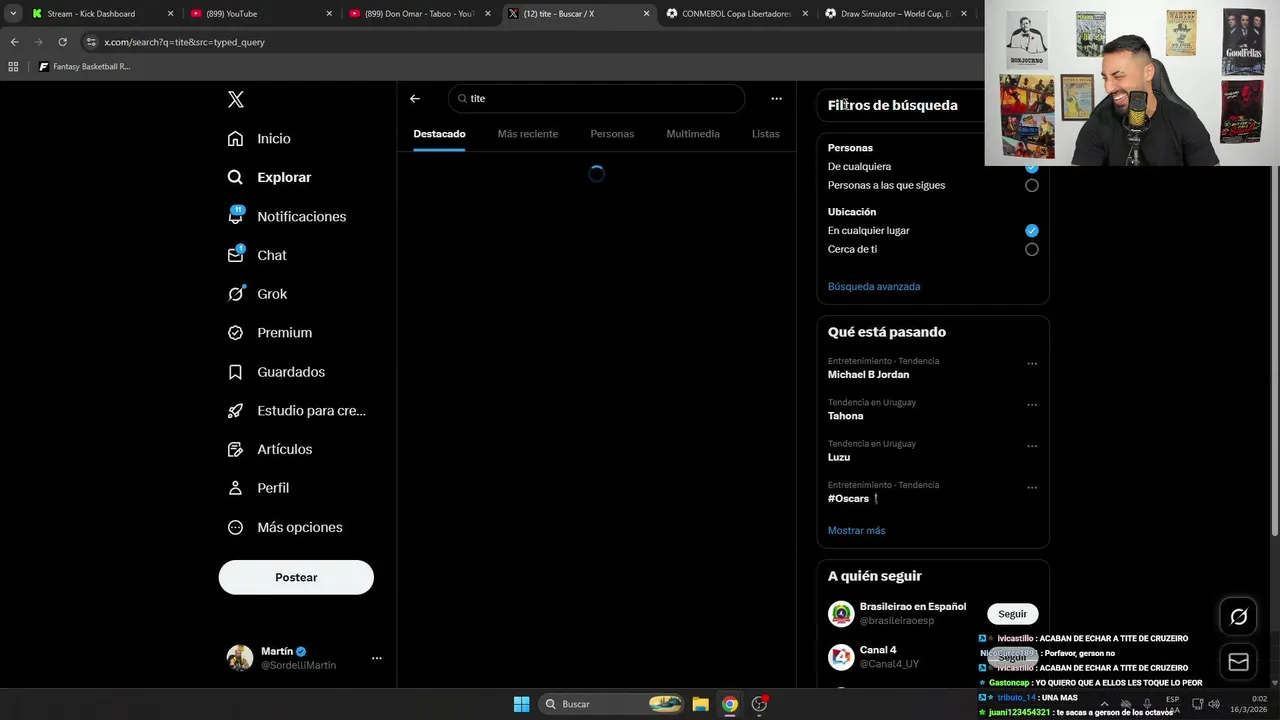1280x720 pixels.
Task: Switch to Listas tab
Action: (x=766, y=134)
